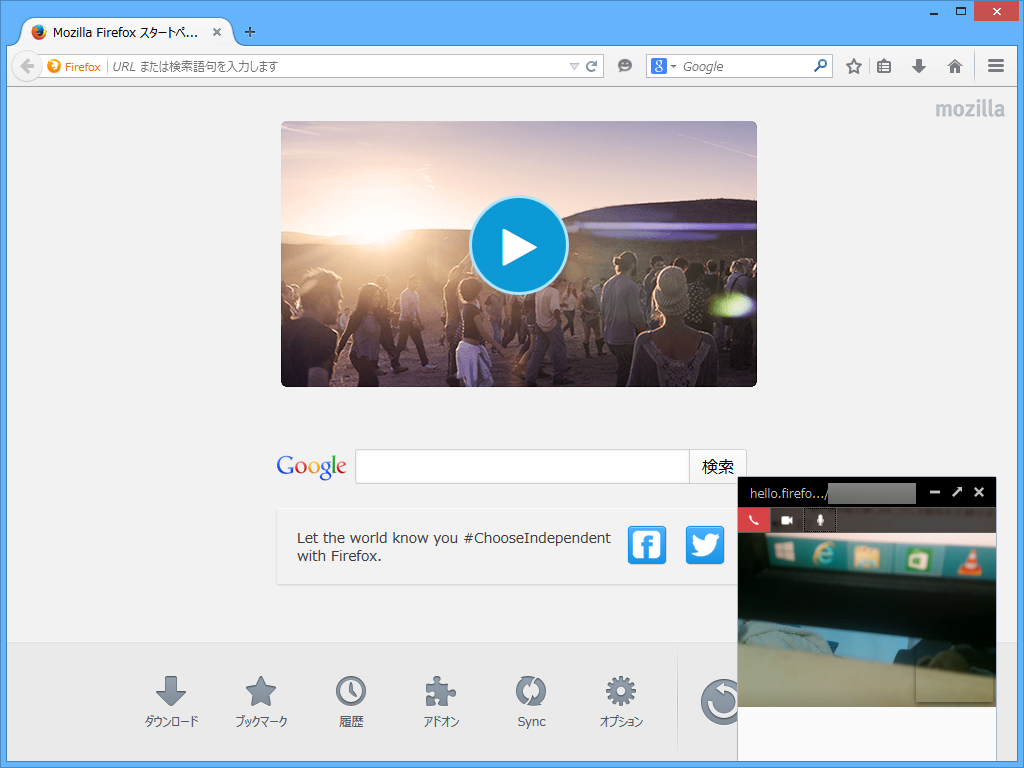
Task: Reload the current page
Action: 592,66
